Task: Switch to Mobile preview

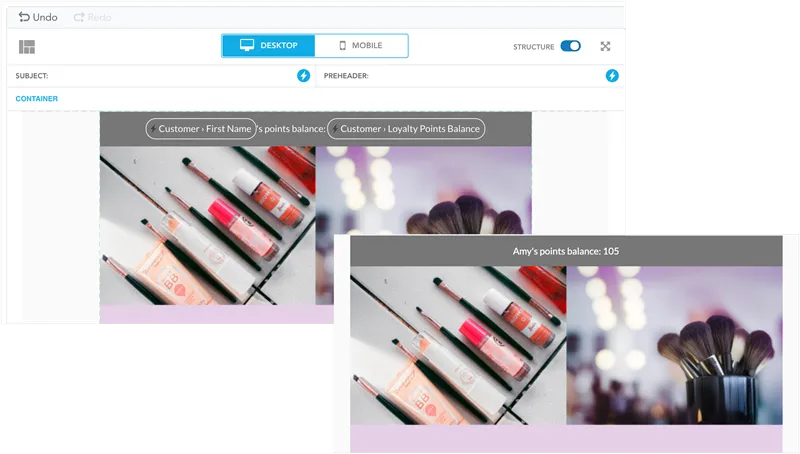Action: point(361,46)
